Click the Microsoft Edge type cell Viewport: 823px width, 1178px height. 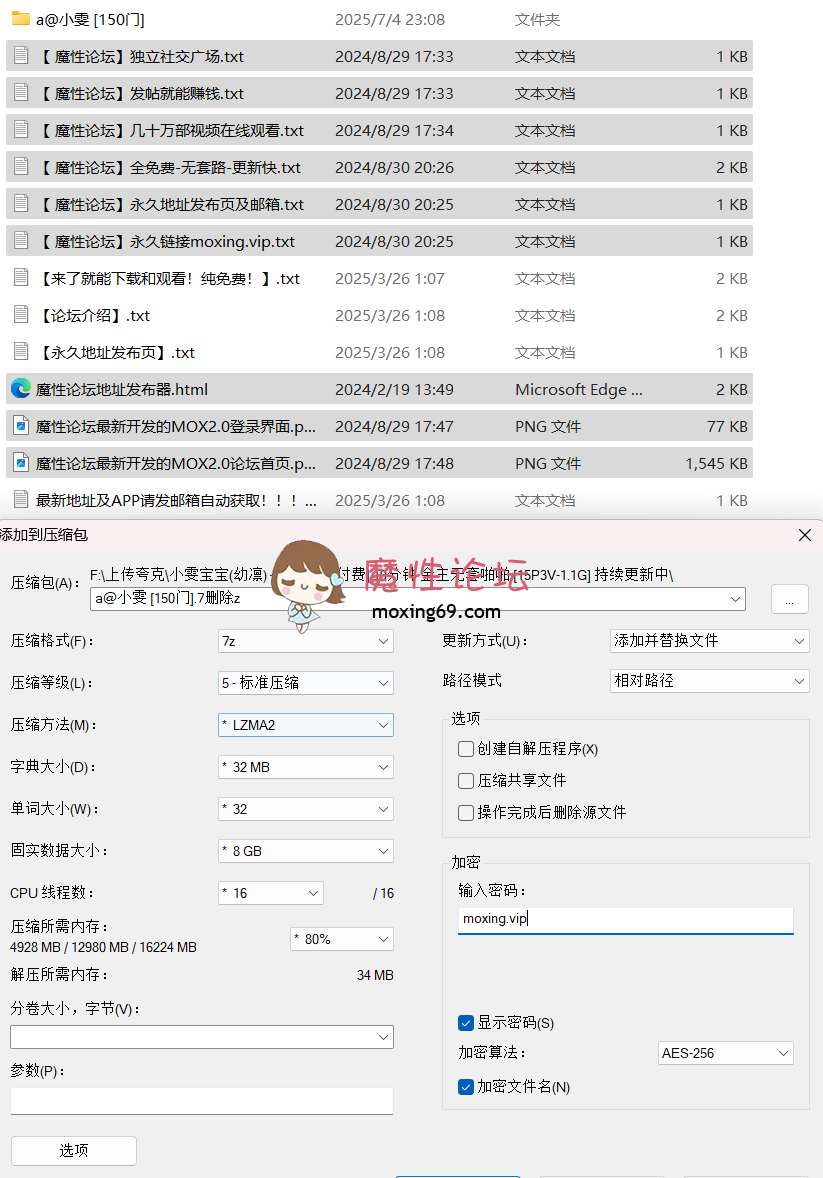point(579,390)
